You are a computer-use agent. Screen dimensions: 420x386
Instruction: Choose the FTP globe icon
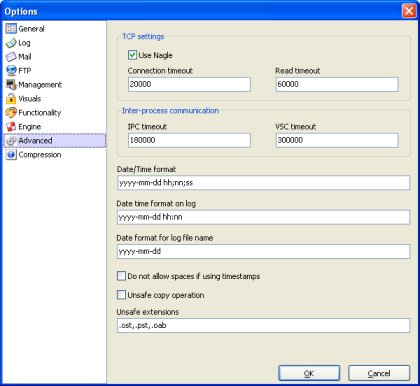click(11, 71)
